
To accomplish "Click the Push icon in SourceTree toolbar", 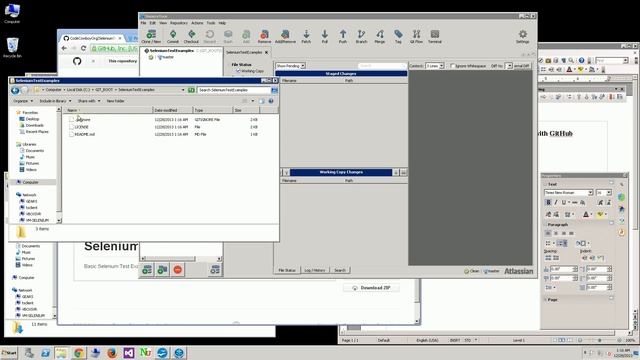I will pyautogui.click(x=343, y=36).
